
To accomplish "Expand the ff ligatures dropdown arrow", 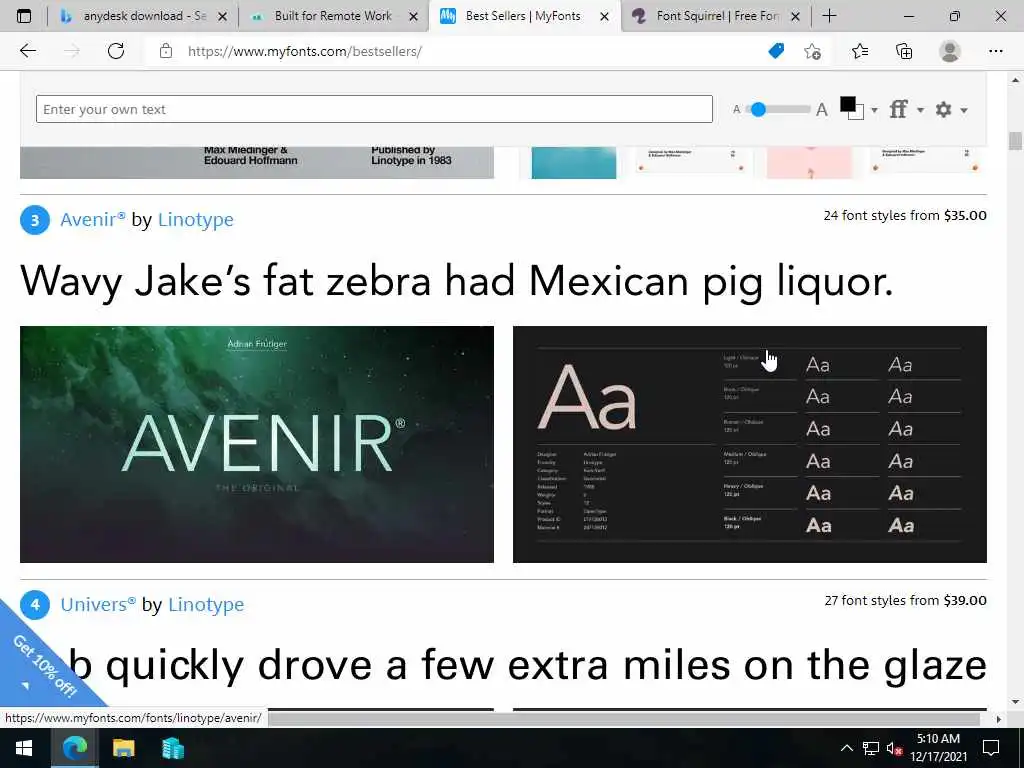I will click(920, 110).
